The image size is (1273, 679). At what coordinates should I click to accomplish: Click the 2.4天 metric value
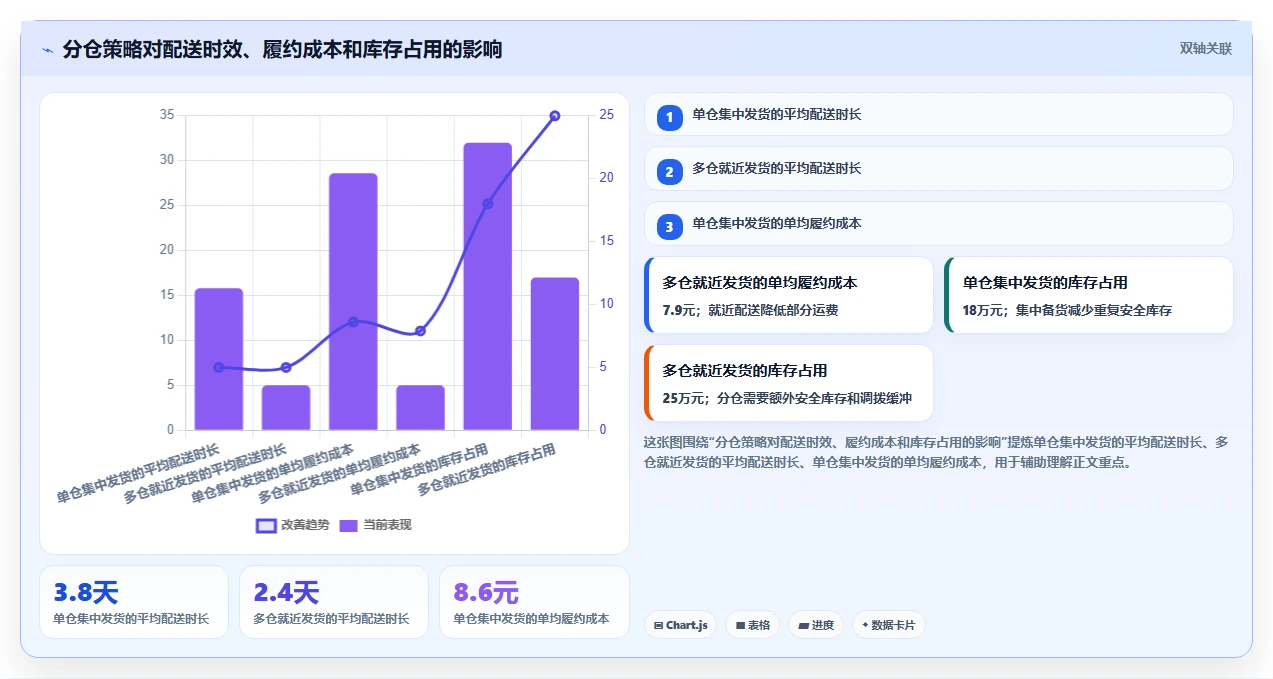pos(286,593)
